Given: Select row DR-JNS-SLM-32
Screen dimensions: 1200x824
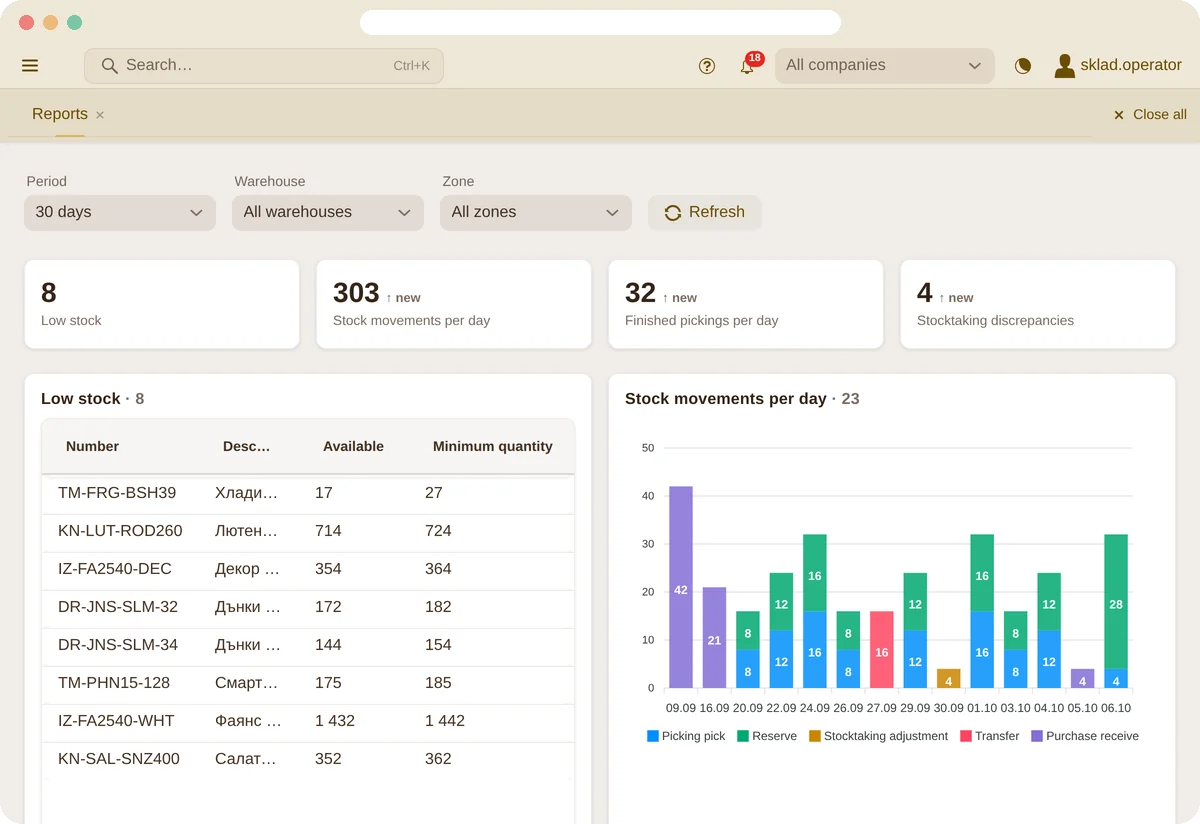Looking at the screenshot, I should (x=308, y=607).
